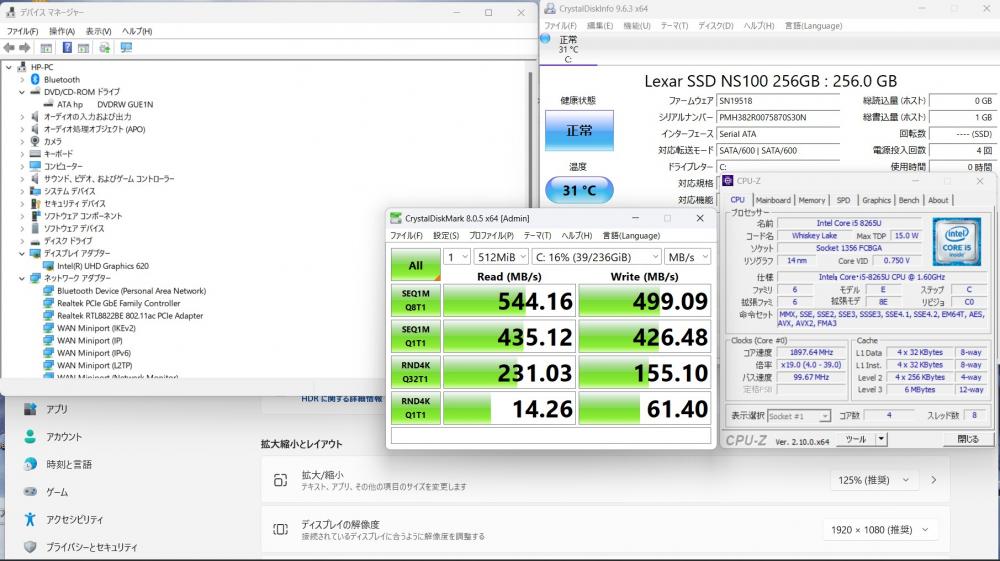Click the 閉じる button in CPU-Z
The height and width of the screenshot is (561, 1000).
[968, 439]
